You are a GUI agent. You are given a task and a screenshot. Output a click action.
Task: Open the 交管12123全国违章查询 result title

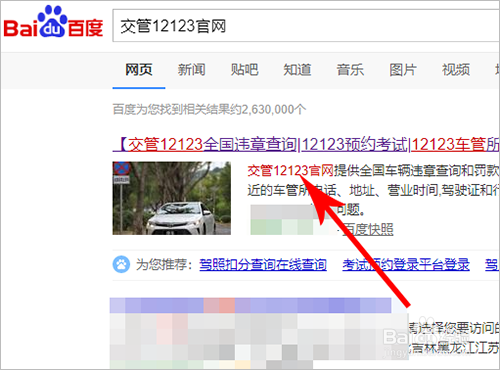point(306,145)
